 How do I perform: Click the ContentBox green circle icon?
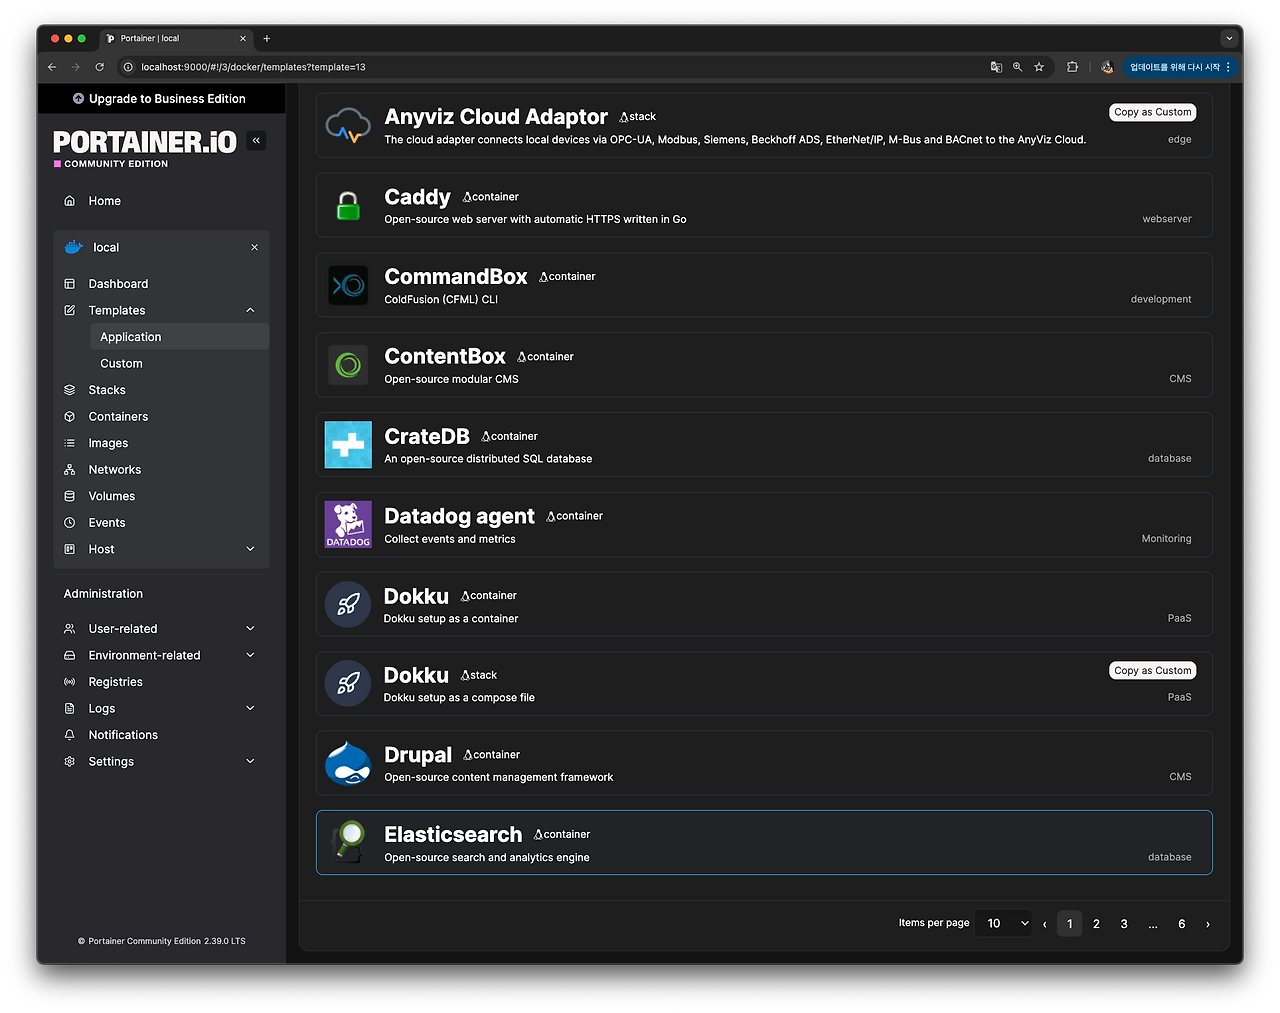348,365
